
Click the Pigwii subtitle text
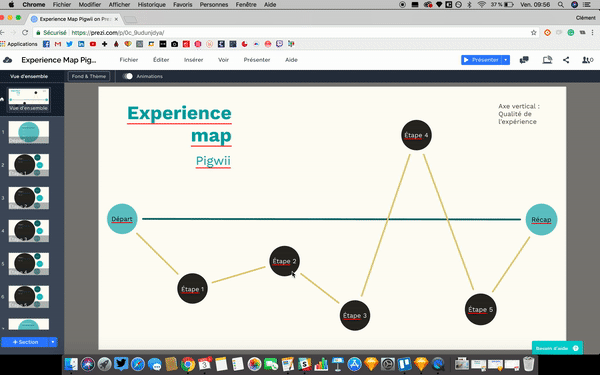213,161
